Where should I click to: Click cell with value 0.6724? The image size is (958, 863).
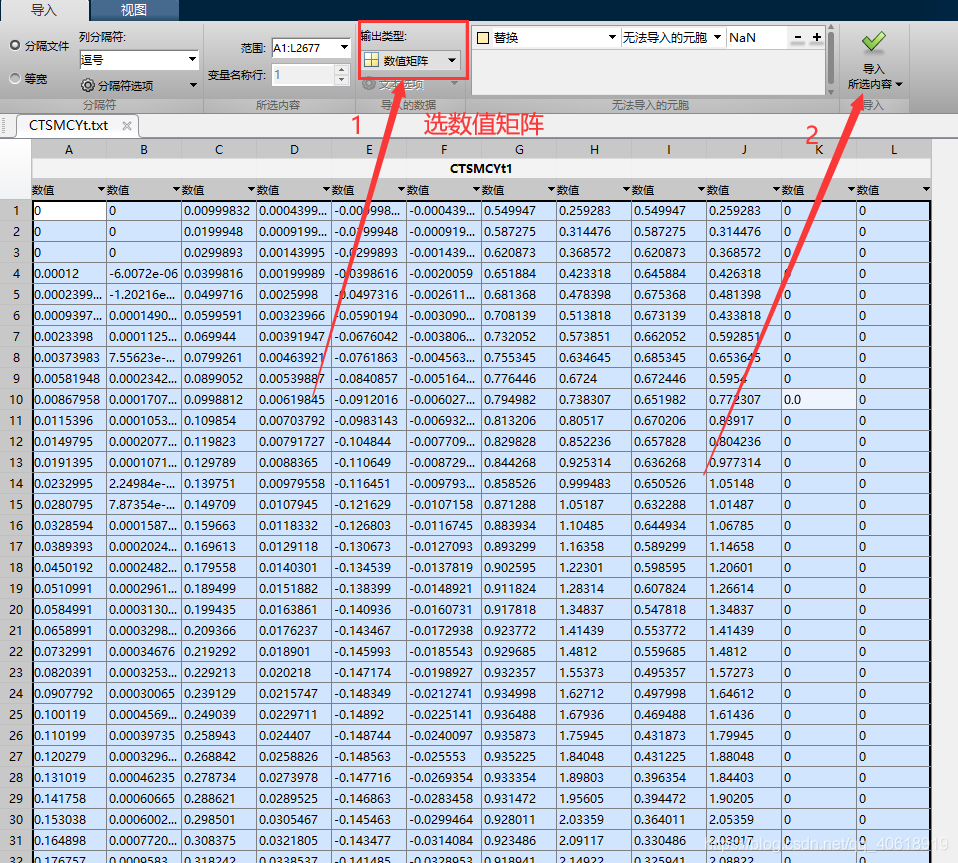tap(594, 379)
